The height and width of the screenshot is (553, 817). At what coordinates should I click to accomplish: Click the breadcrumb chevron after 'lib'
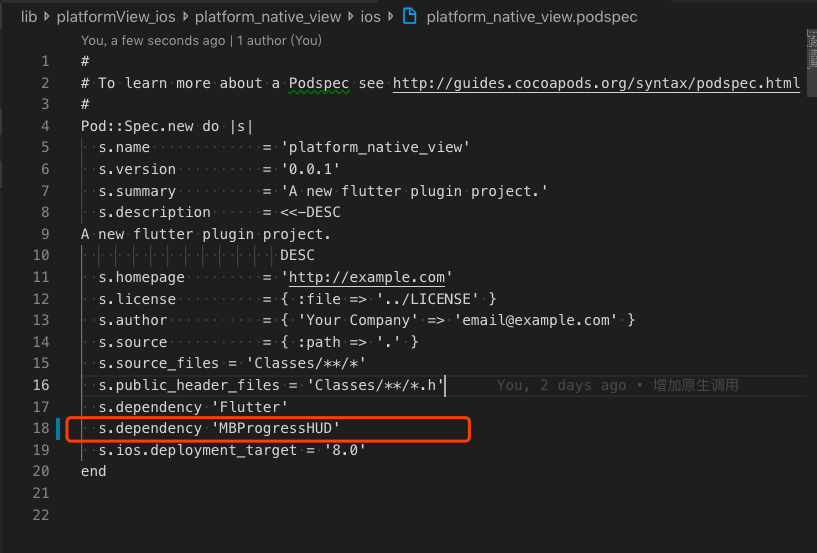pos(47,17)
